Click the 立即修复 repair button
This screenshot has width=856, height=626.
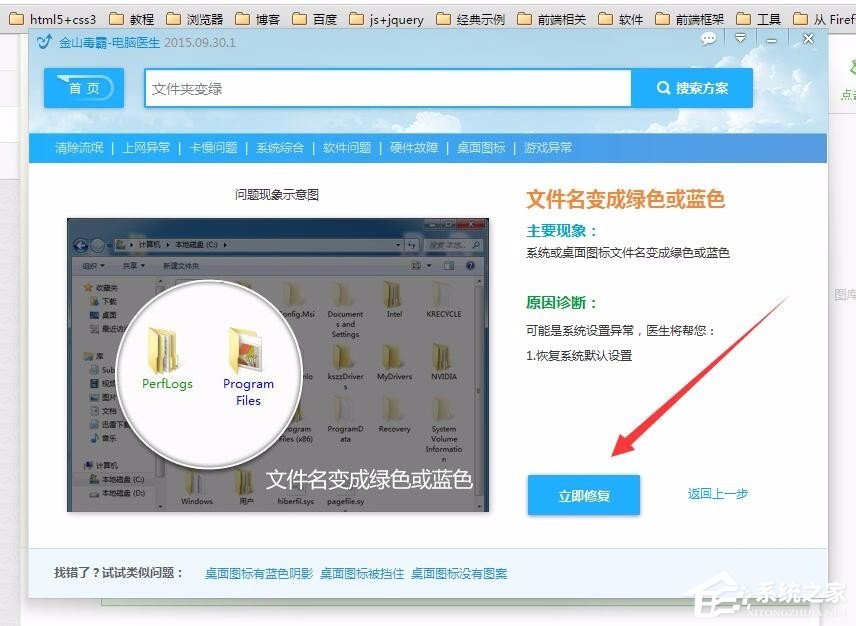(583, 495)
